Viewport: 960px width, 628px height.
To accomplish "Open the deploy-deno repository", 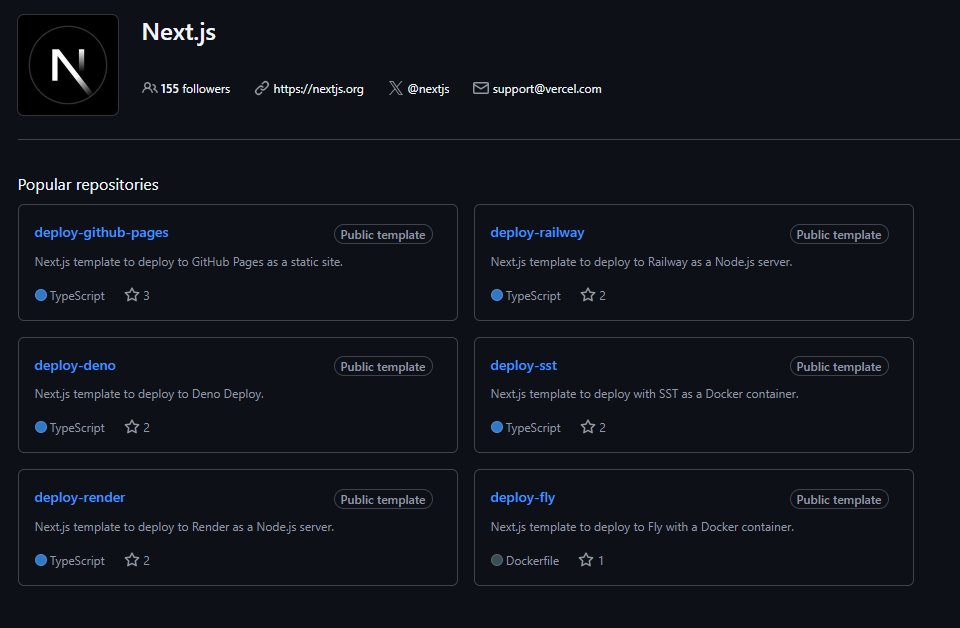I will (75, 365).
